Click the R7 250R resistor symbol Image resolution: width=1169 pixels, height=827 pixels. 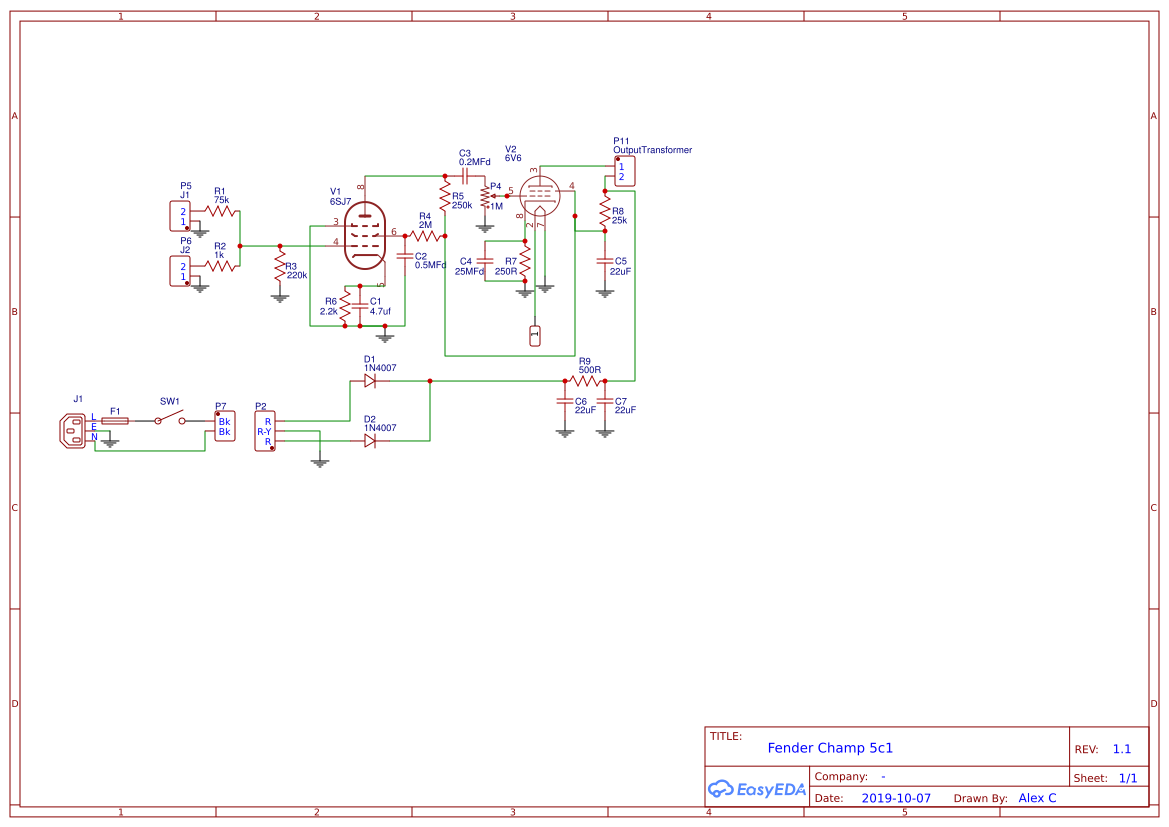[x=525, y=261]
